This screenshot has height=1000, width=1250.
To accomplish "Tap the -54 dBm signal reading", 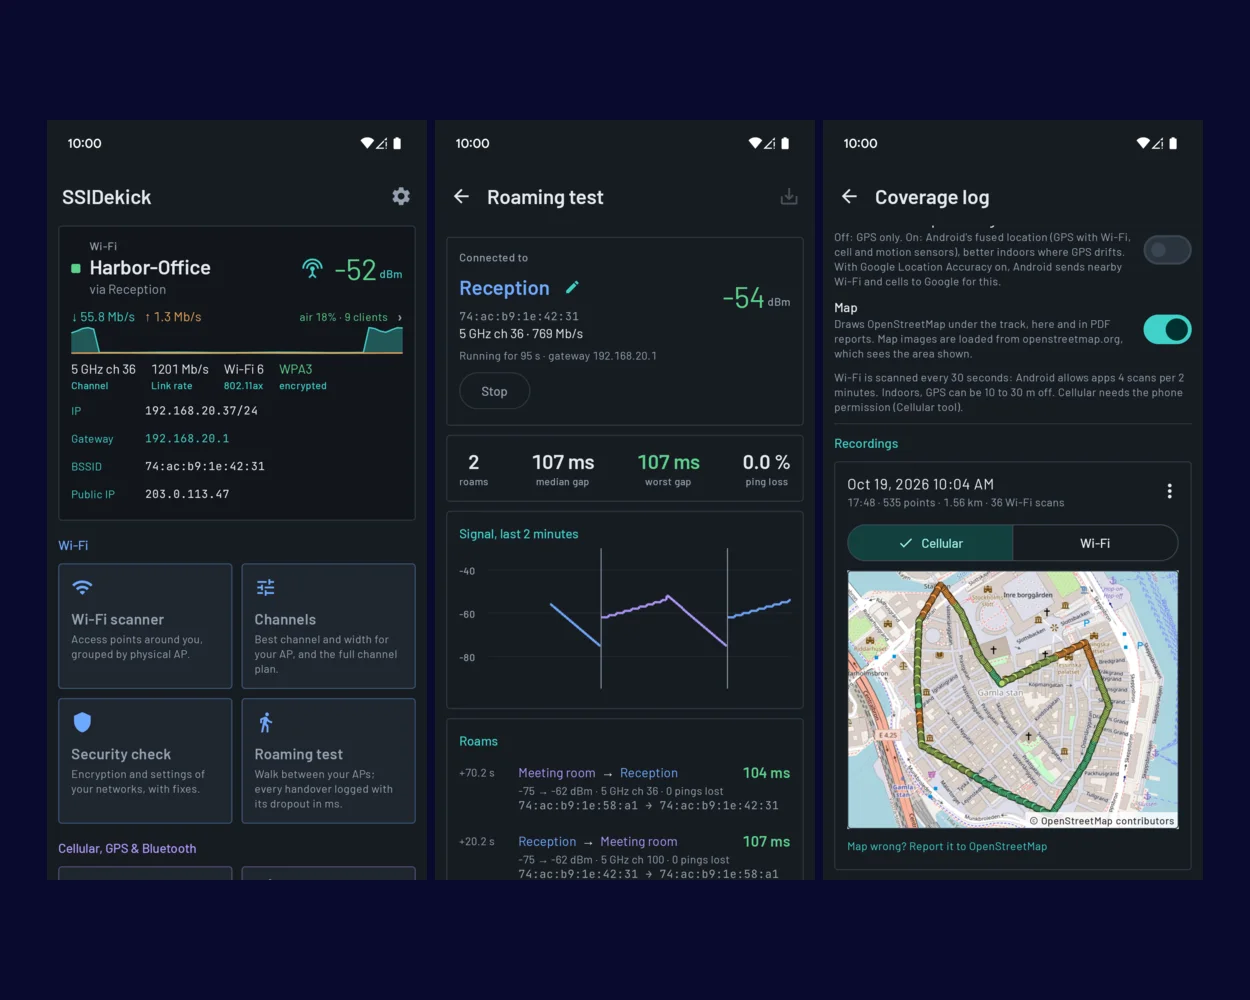I will [756, 298].
